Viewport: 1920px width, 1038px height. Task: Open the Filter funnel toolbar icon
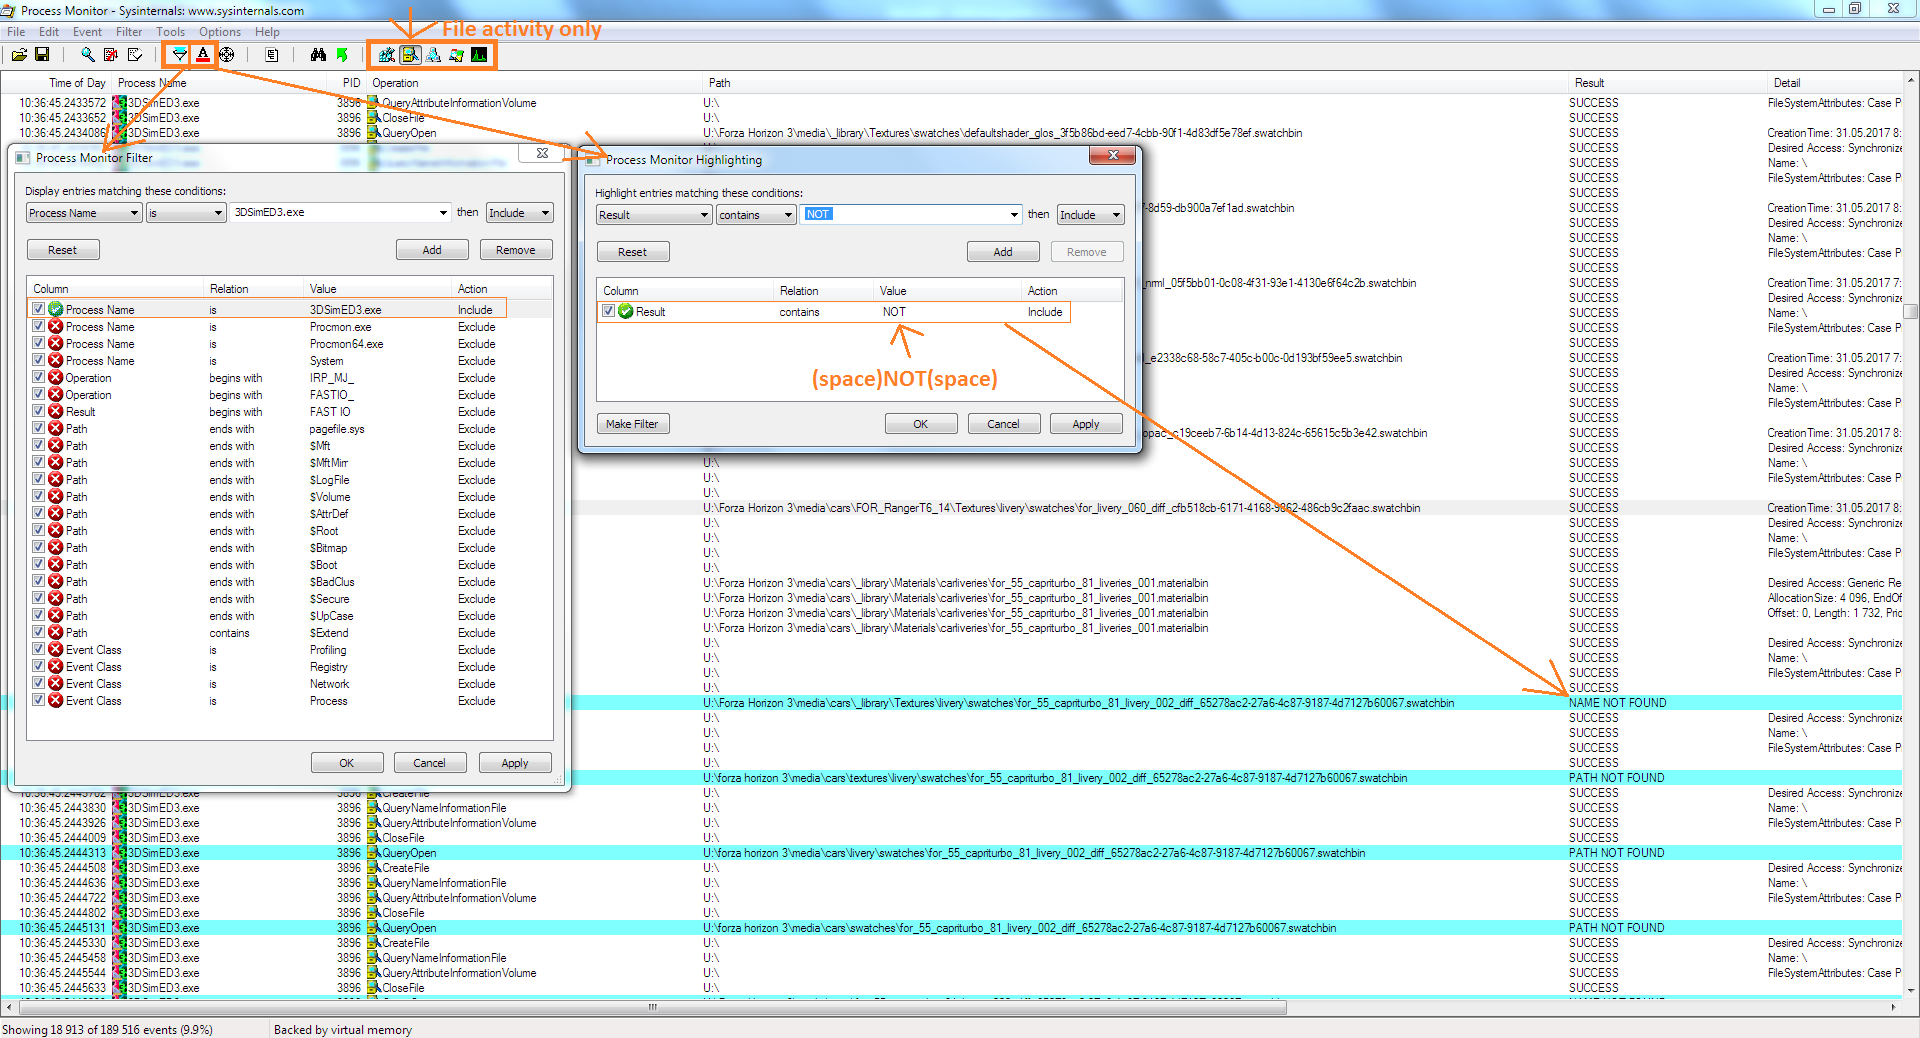179,55
